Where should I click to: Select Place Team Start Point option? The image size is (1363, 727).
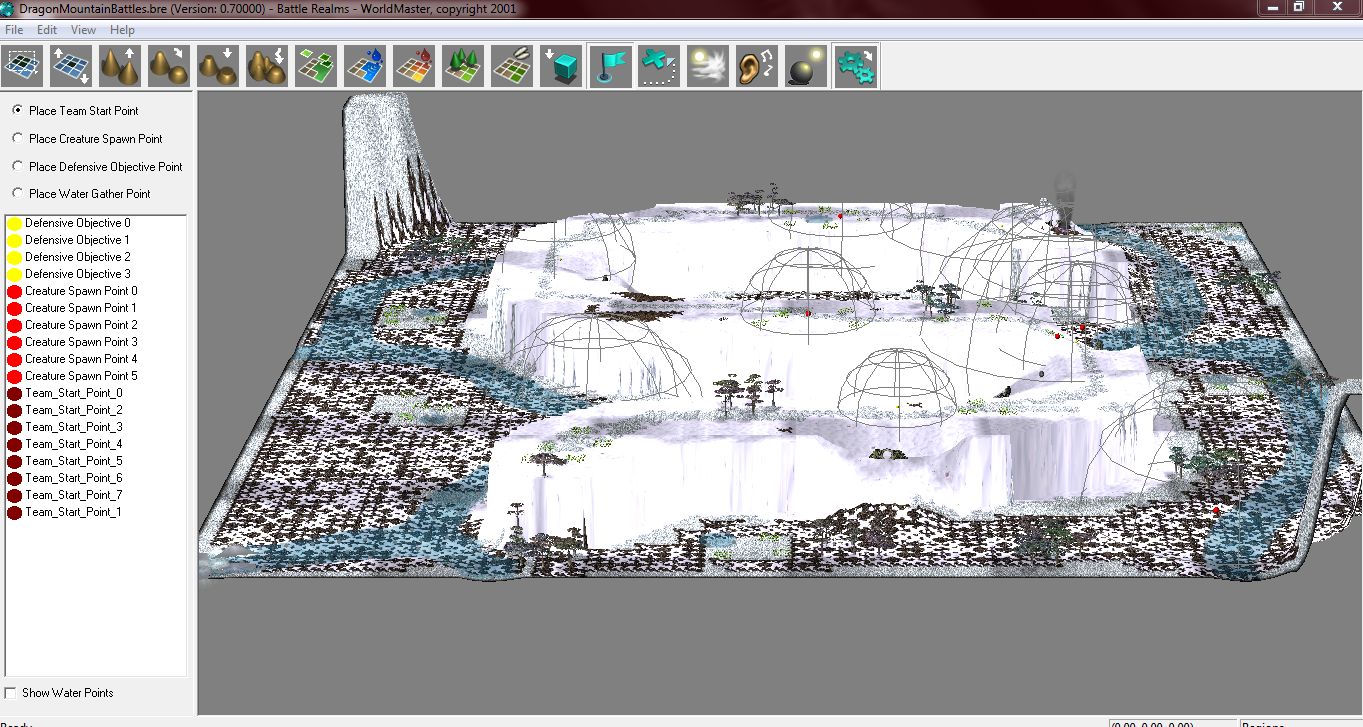(76, 111)
